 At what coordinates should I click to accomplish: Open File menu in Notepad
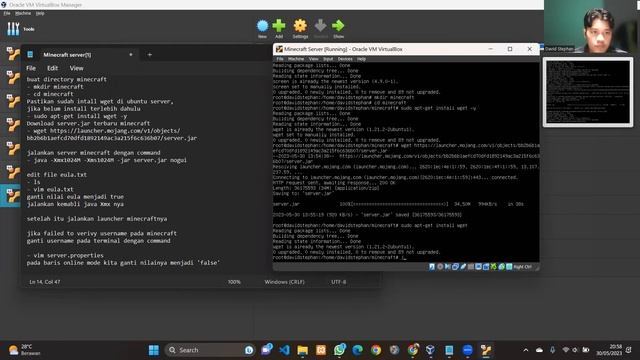point(31,68)
